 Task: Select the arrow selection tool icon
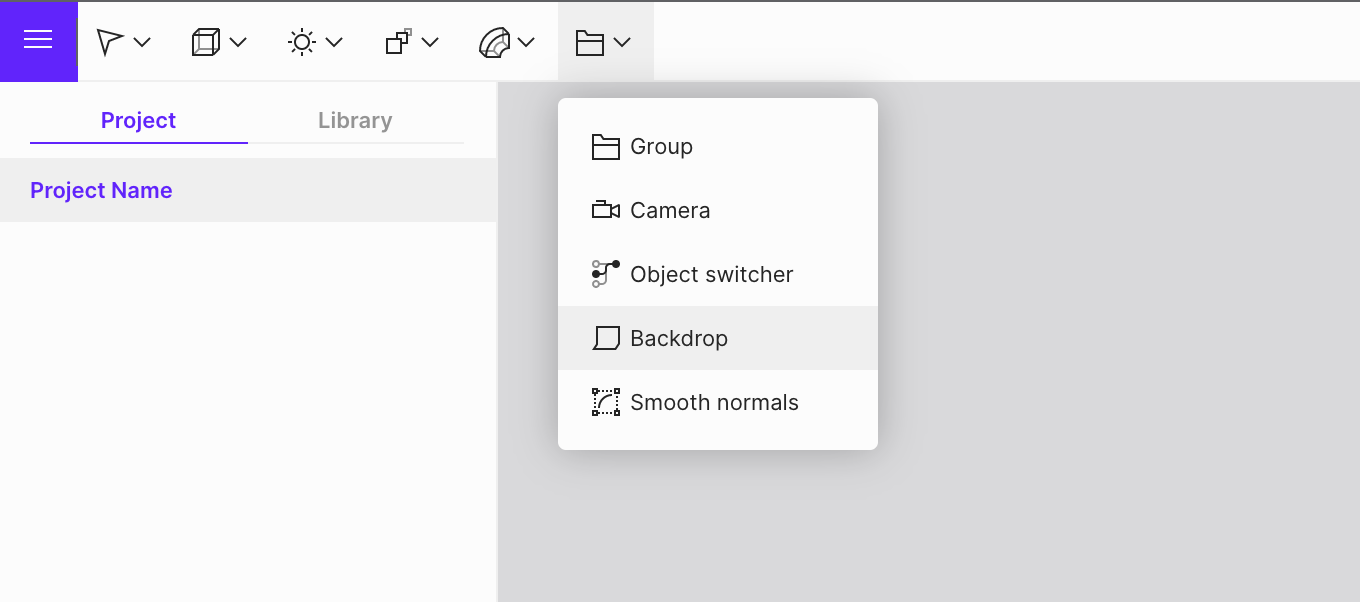point(109,42)
